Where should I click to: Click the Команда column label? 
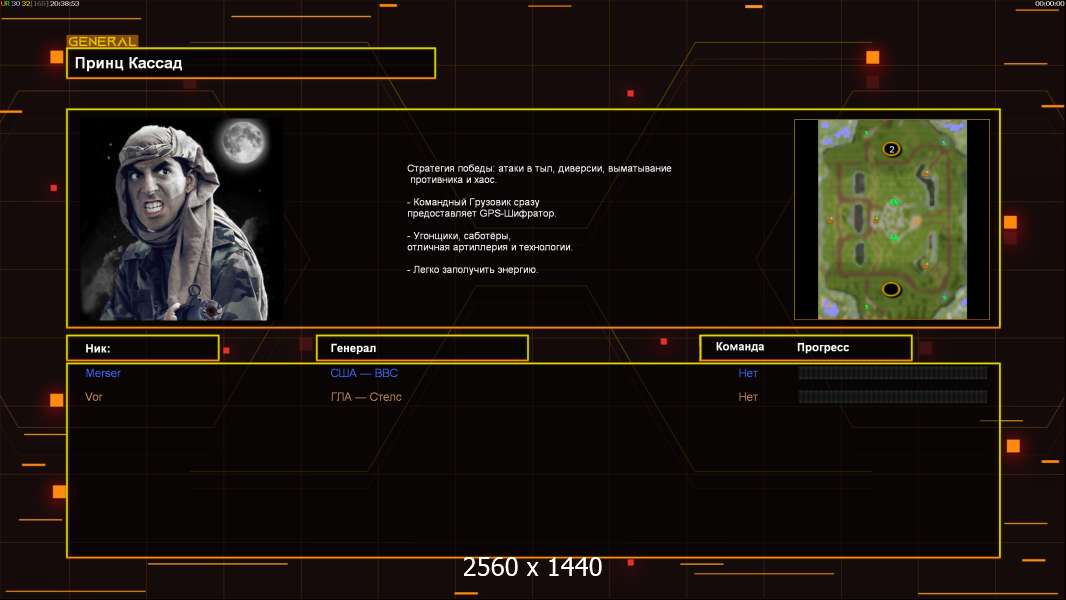740,347
